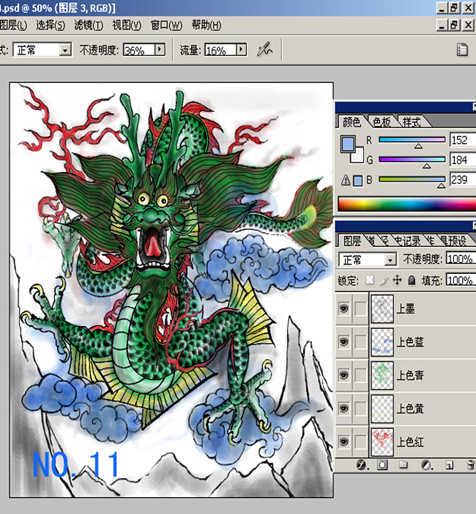The height and width of the screenshot is (514, 476).
Task: Switch to the 颜色 tab
Action: pos(352,122)
